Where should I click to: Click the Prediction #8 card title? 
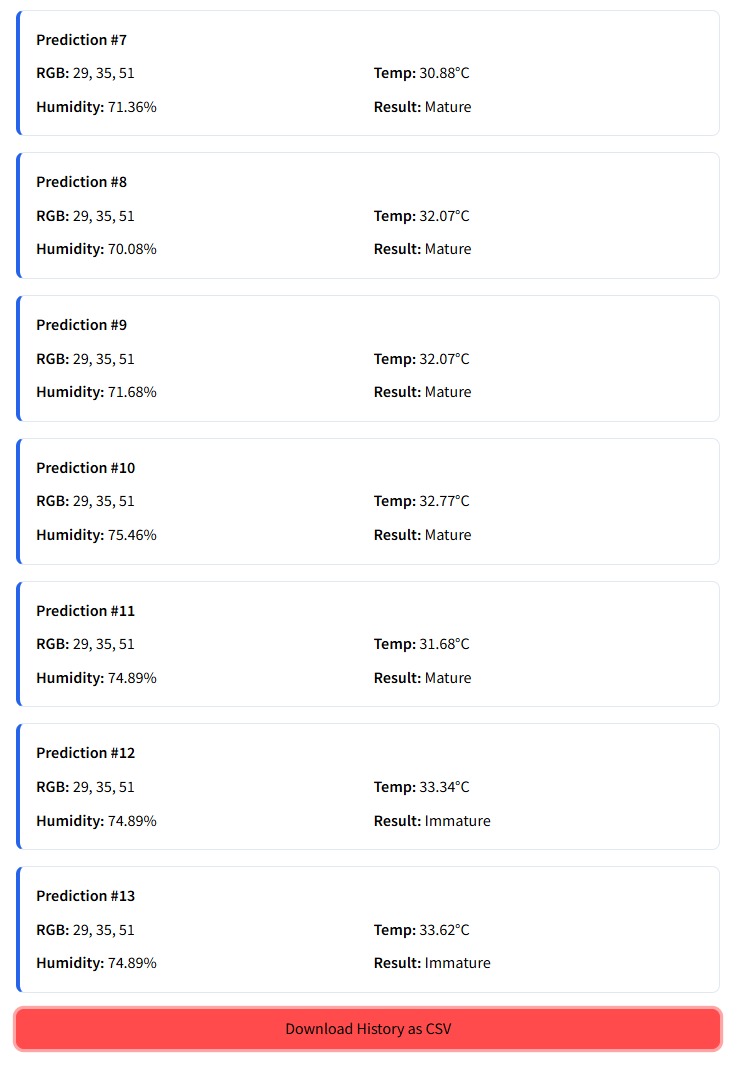pyautogui.click(x=81, y=182)
